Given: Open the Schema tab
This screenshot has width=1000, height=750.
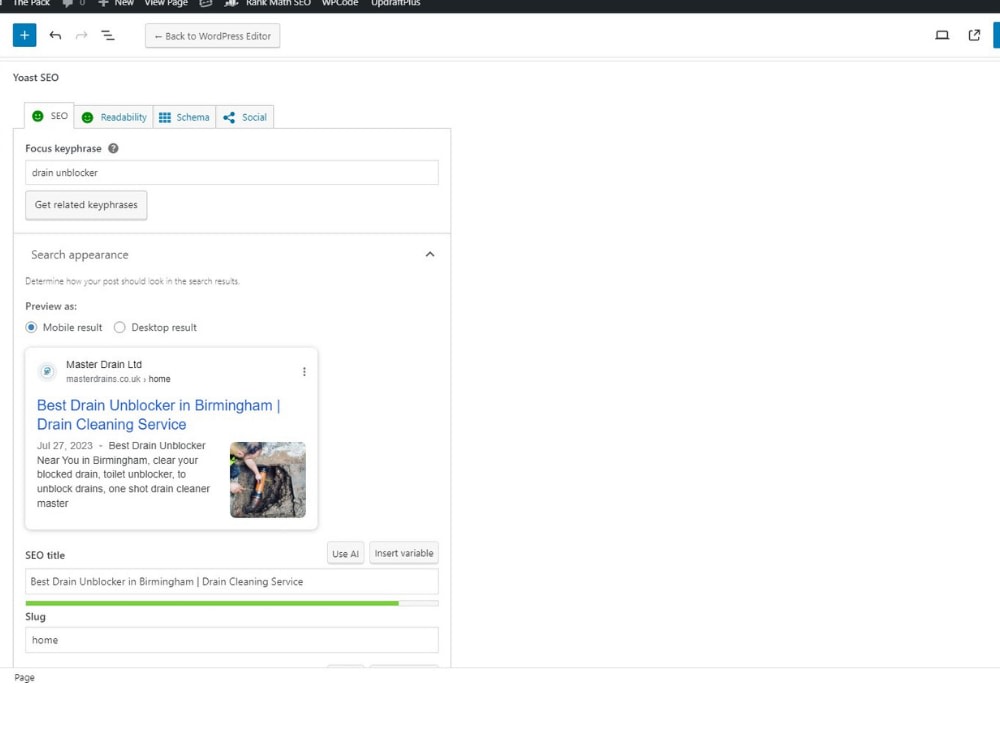Looking at the screenshot, I should point(184,117).
